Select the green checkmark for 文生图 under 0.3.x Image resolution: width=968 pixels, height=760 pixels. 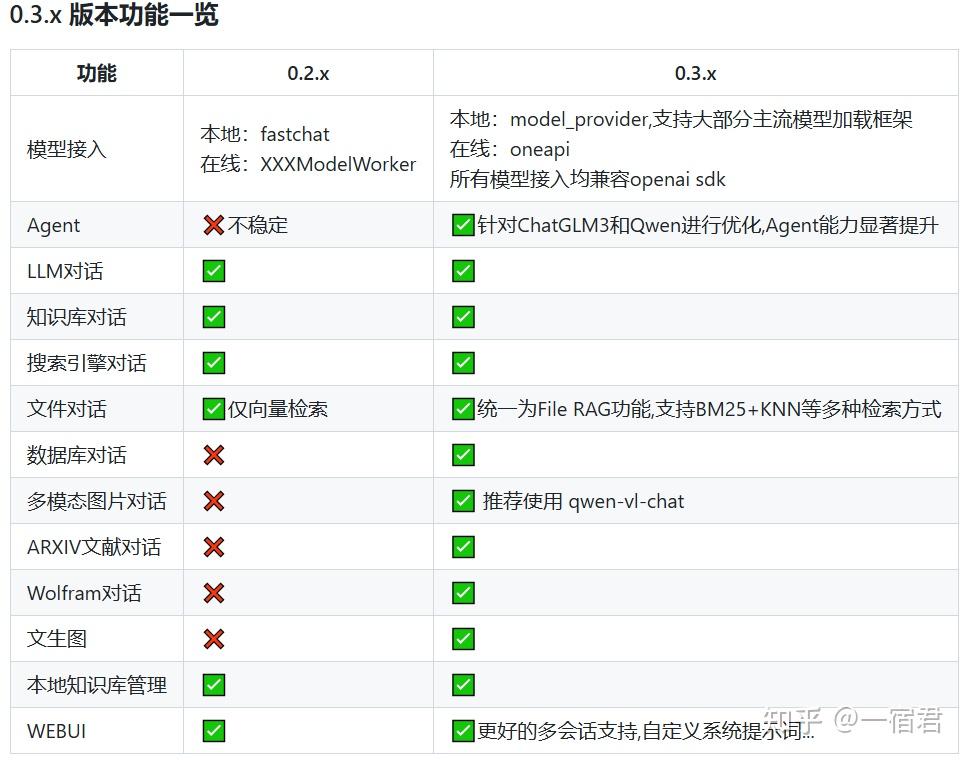point(462,638)
